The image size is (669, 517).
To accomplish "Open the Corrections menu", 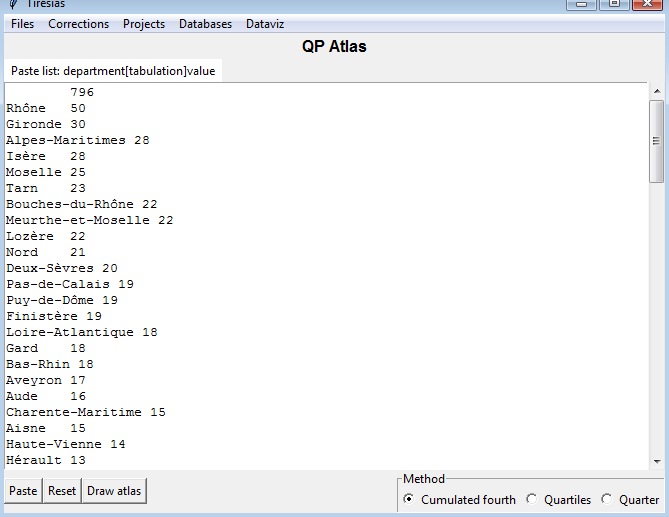I will coord(79,24).
